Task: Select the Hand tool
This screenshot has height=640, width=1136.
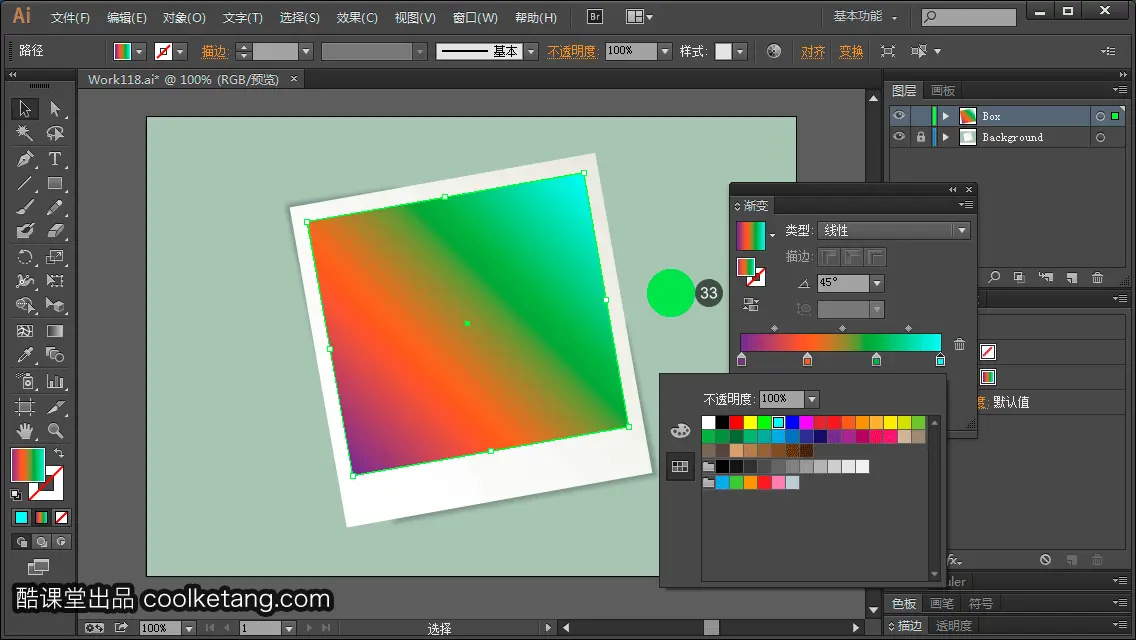Action: coord(25,431)
